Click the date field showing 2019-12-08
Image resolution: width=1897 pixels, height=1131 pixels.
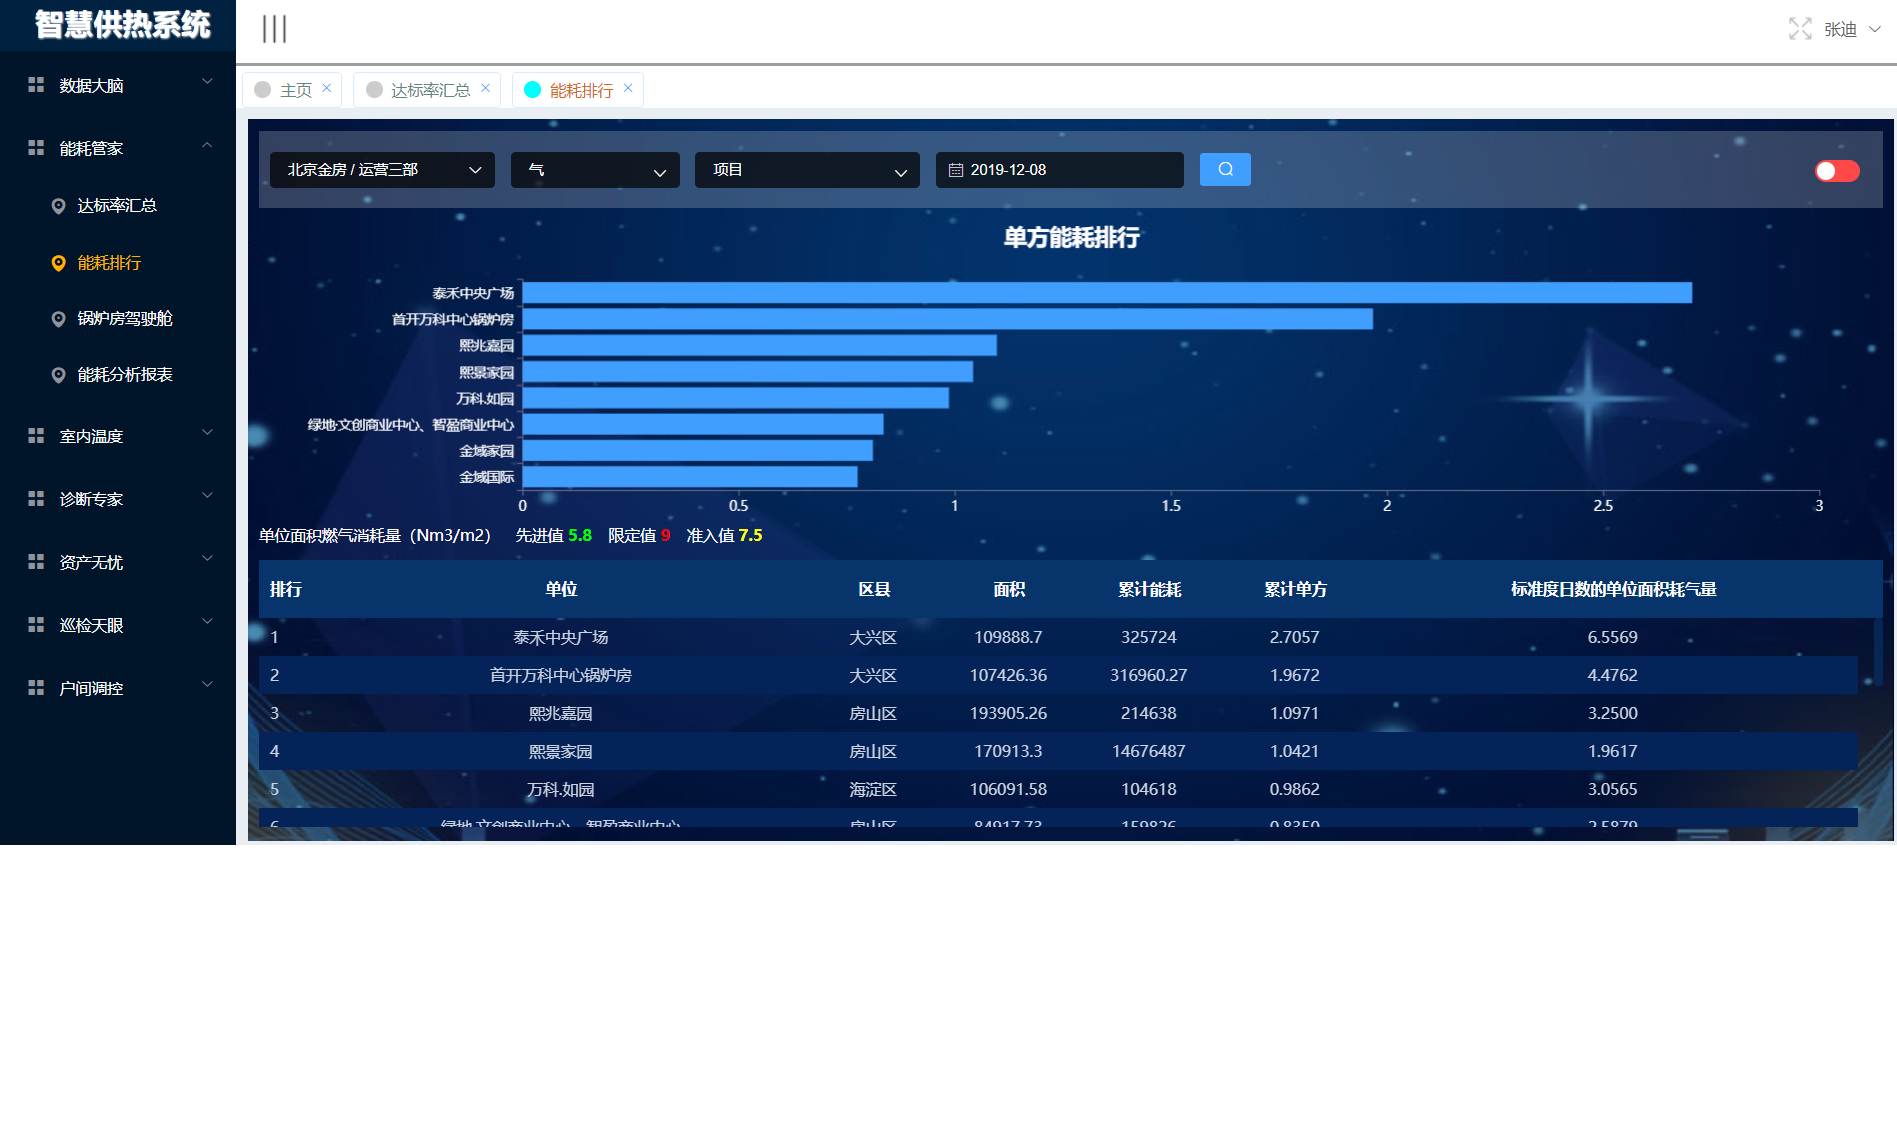tap(1059, 170)
